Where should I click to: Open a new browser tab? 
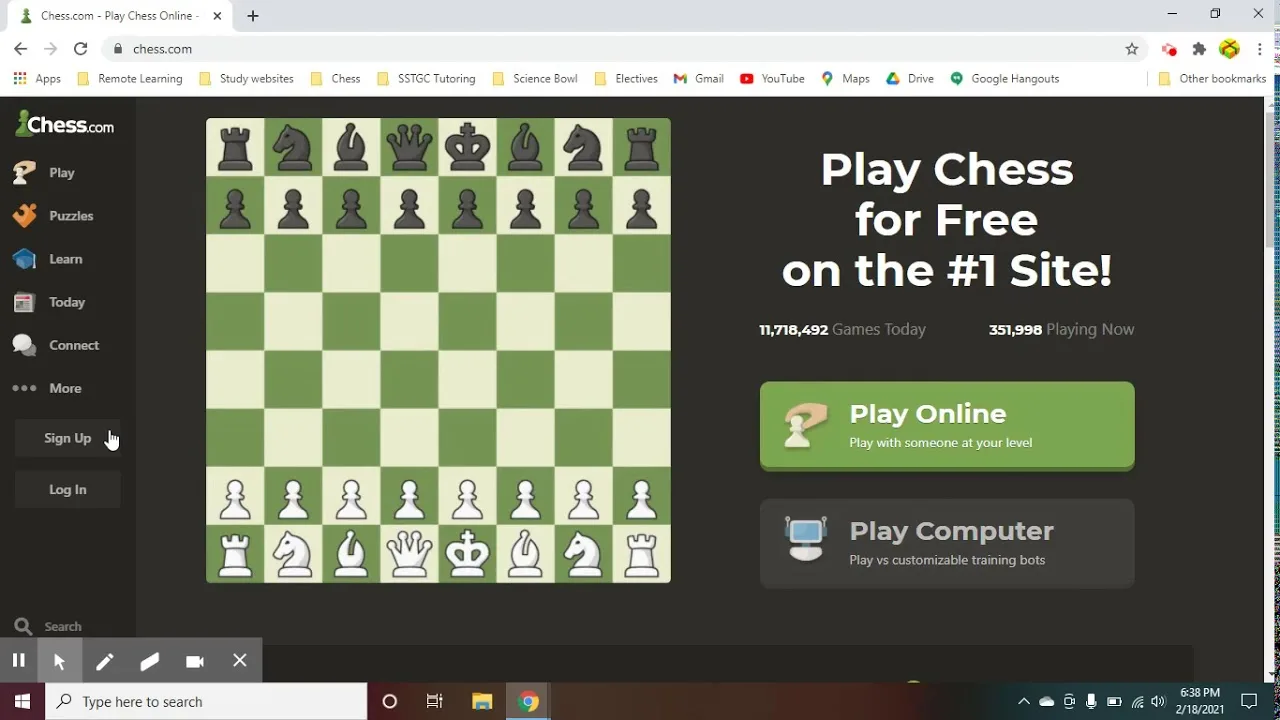pos(253,16)
